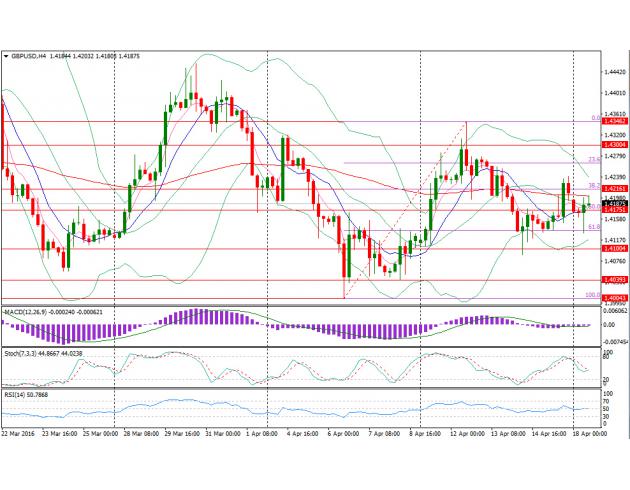Open the chart menu arrow beside GBPUSD,H4
This screenshot has height=490, width=630.
(x=6, y=58)
